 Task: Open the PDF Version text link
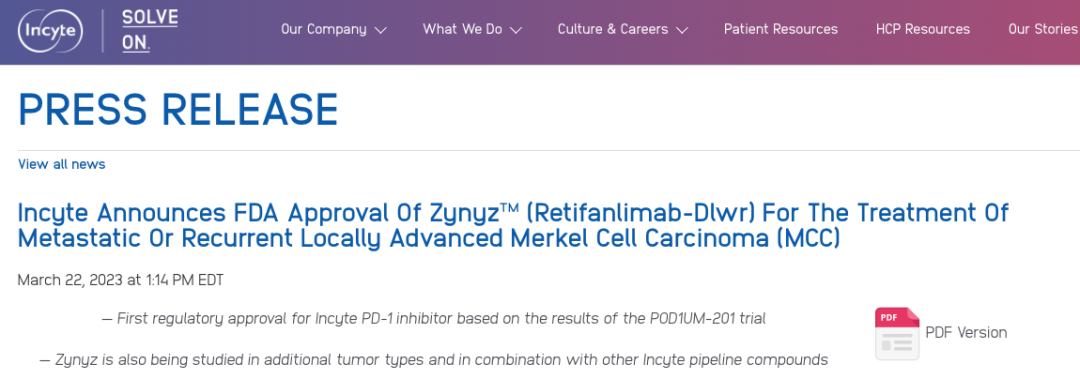tap(966, 333)
